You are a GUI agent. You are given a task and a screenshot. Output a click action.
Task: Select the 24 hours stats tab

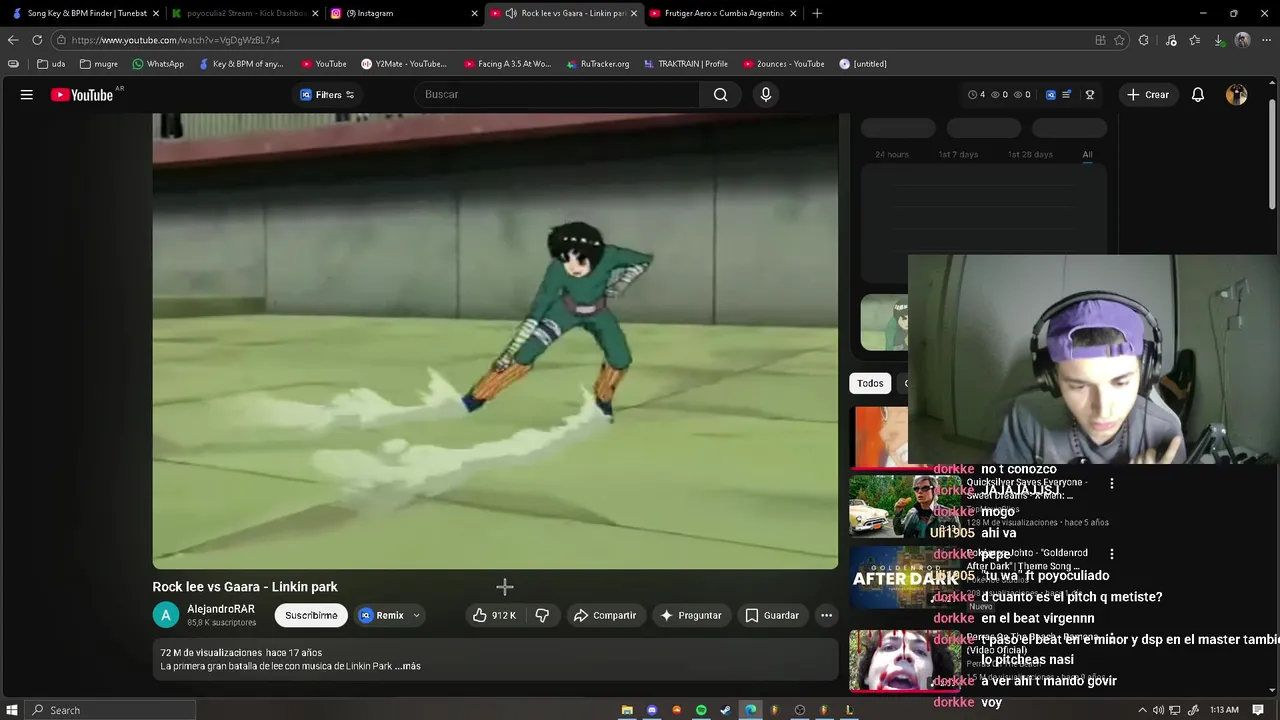pyautogui.click(x=892, y=154)
